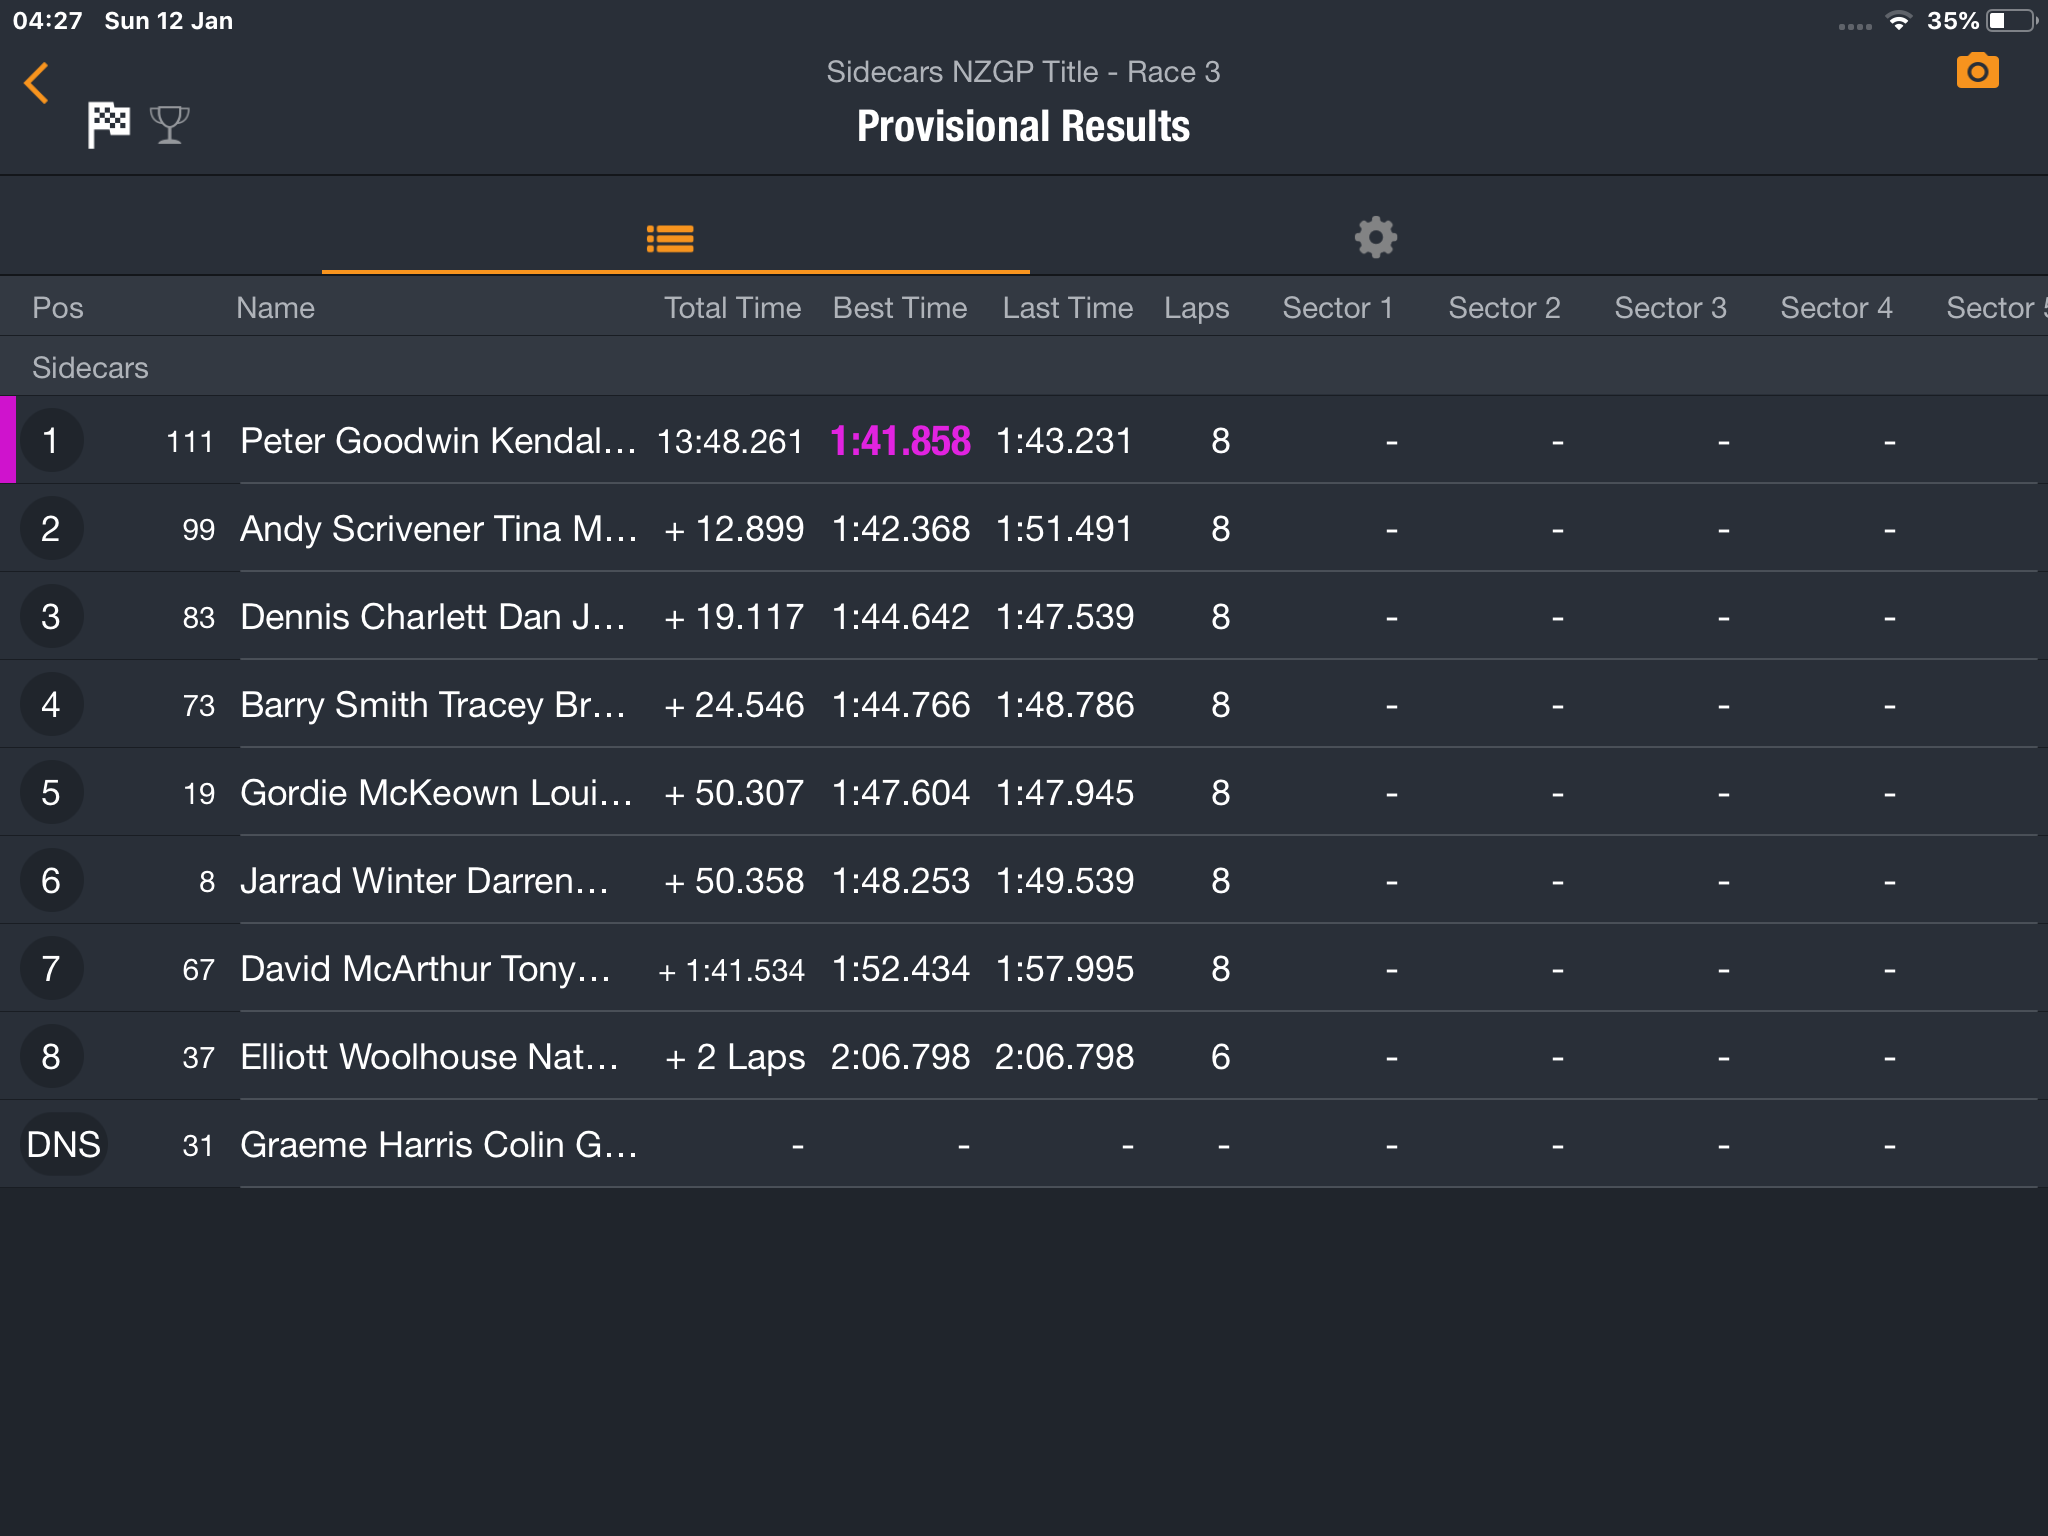Screen dimensions: 2048x1536
Task: Select the Laps column header
Action: point(1197,308)
